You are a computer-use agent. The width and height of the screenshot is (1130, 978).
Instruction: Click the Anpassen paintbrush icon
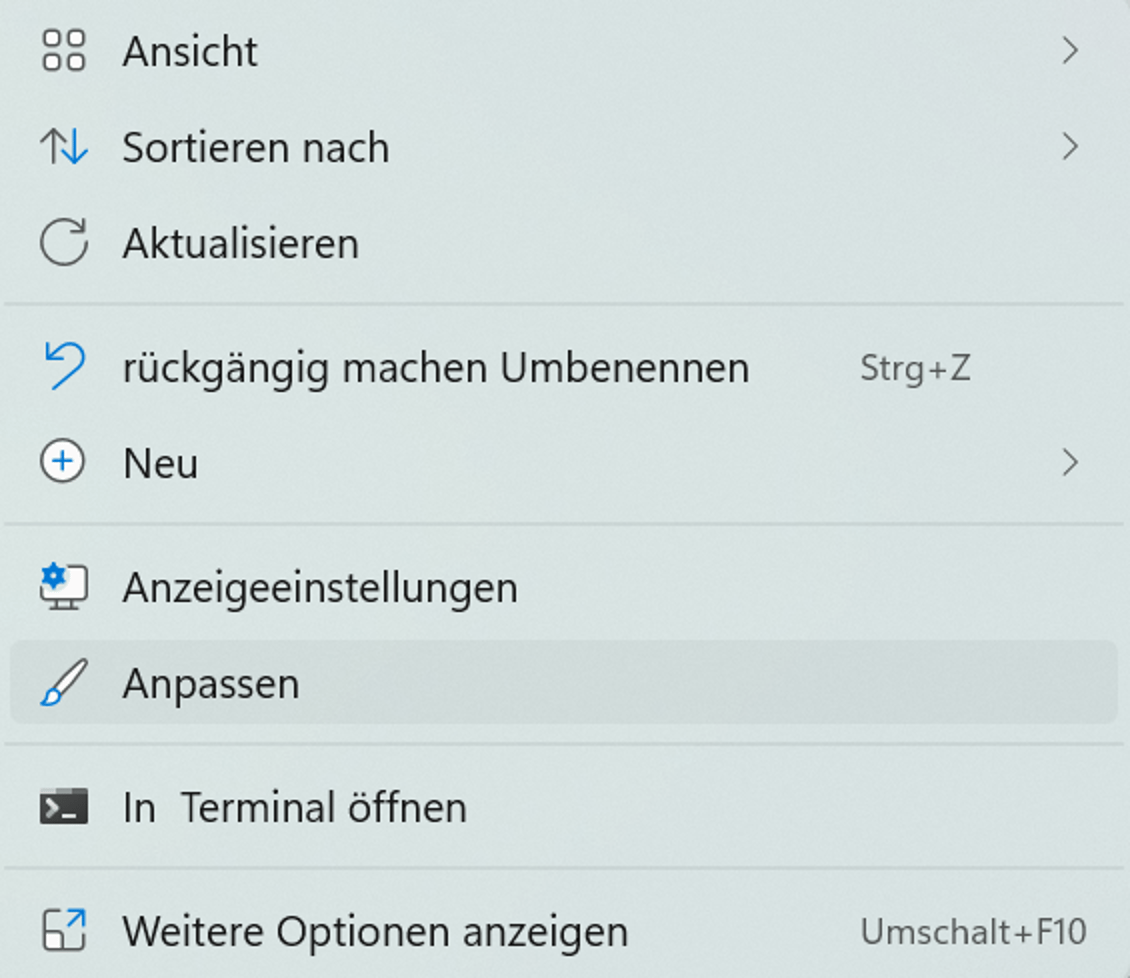(x=62, y=682)
